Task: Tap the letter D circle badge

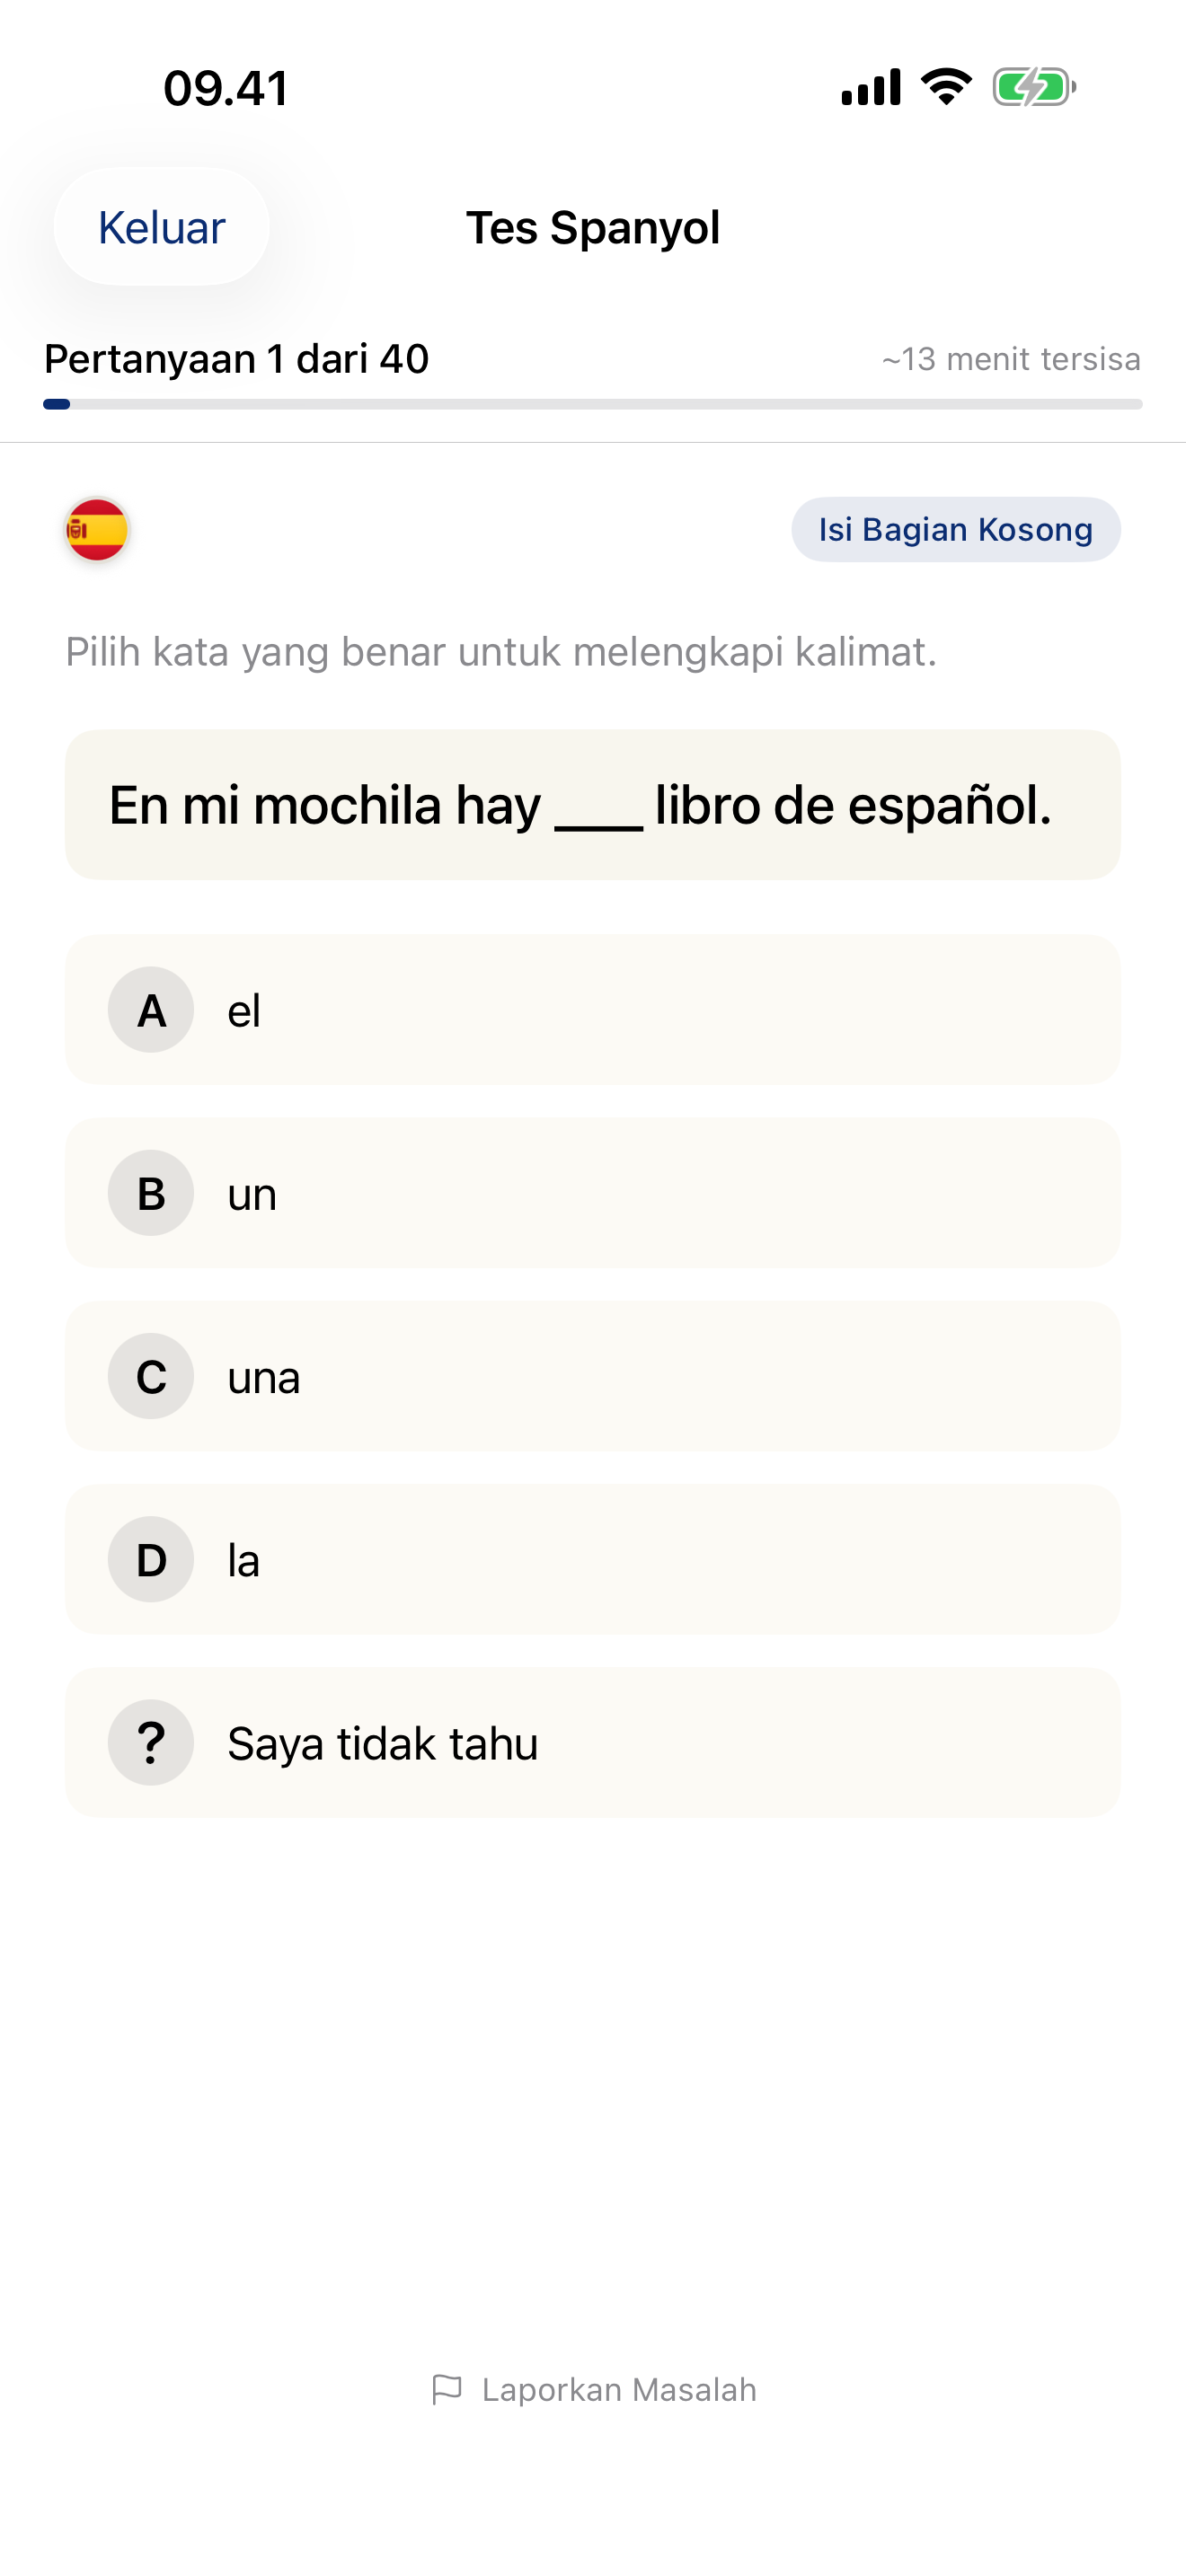Action: 151,1560
